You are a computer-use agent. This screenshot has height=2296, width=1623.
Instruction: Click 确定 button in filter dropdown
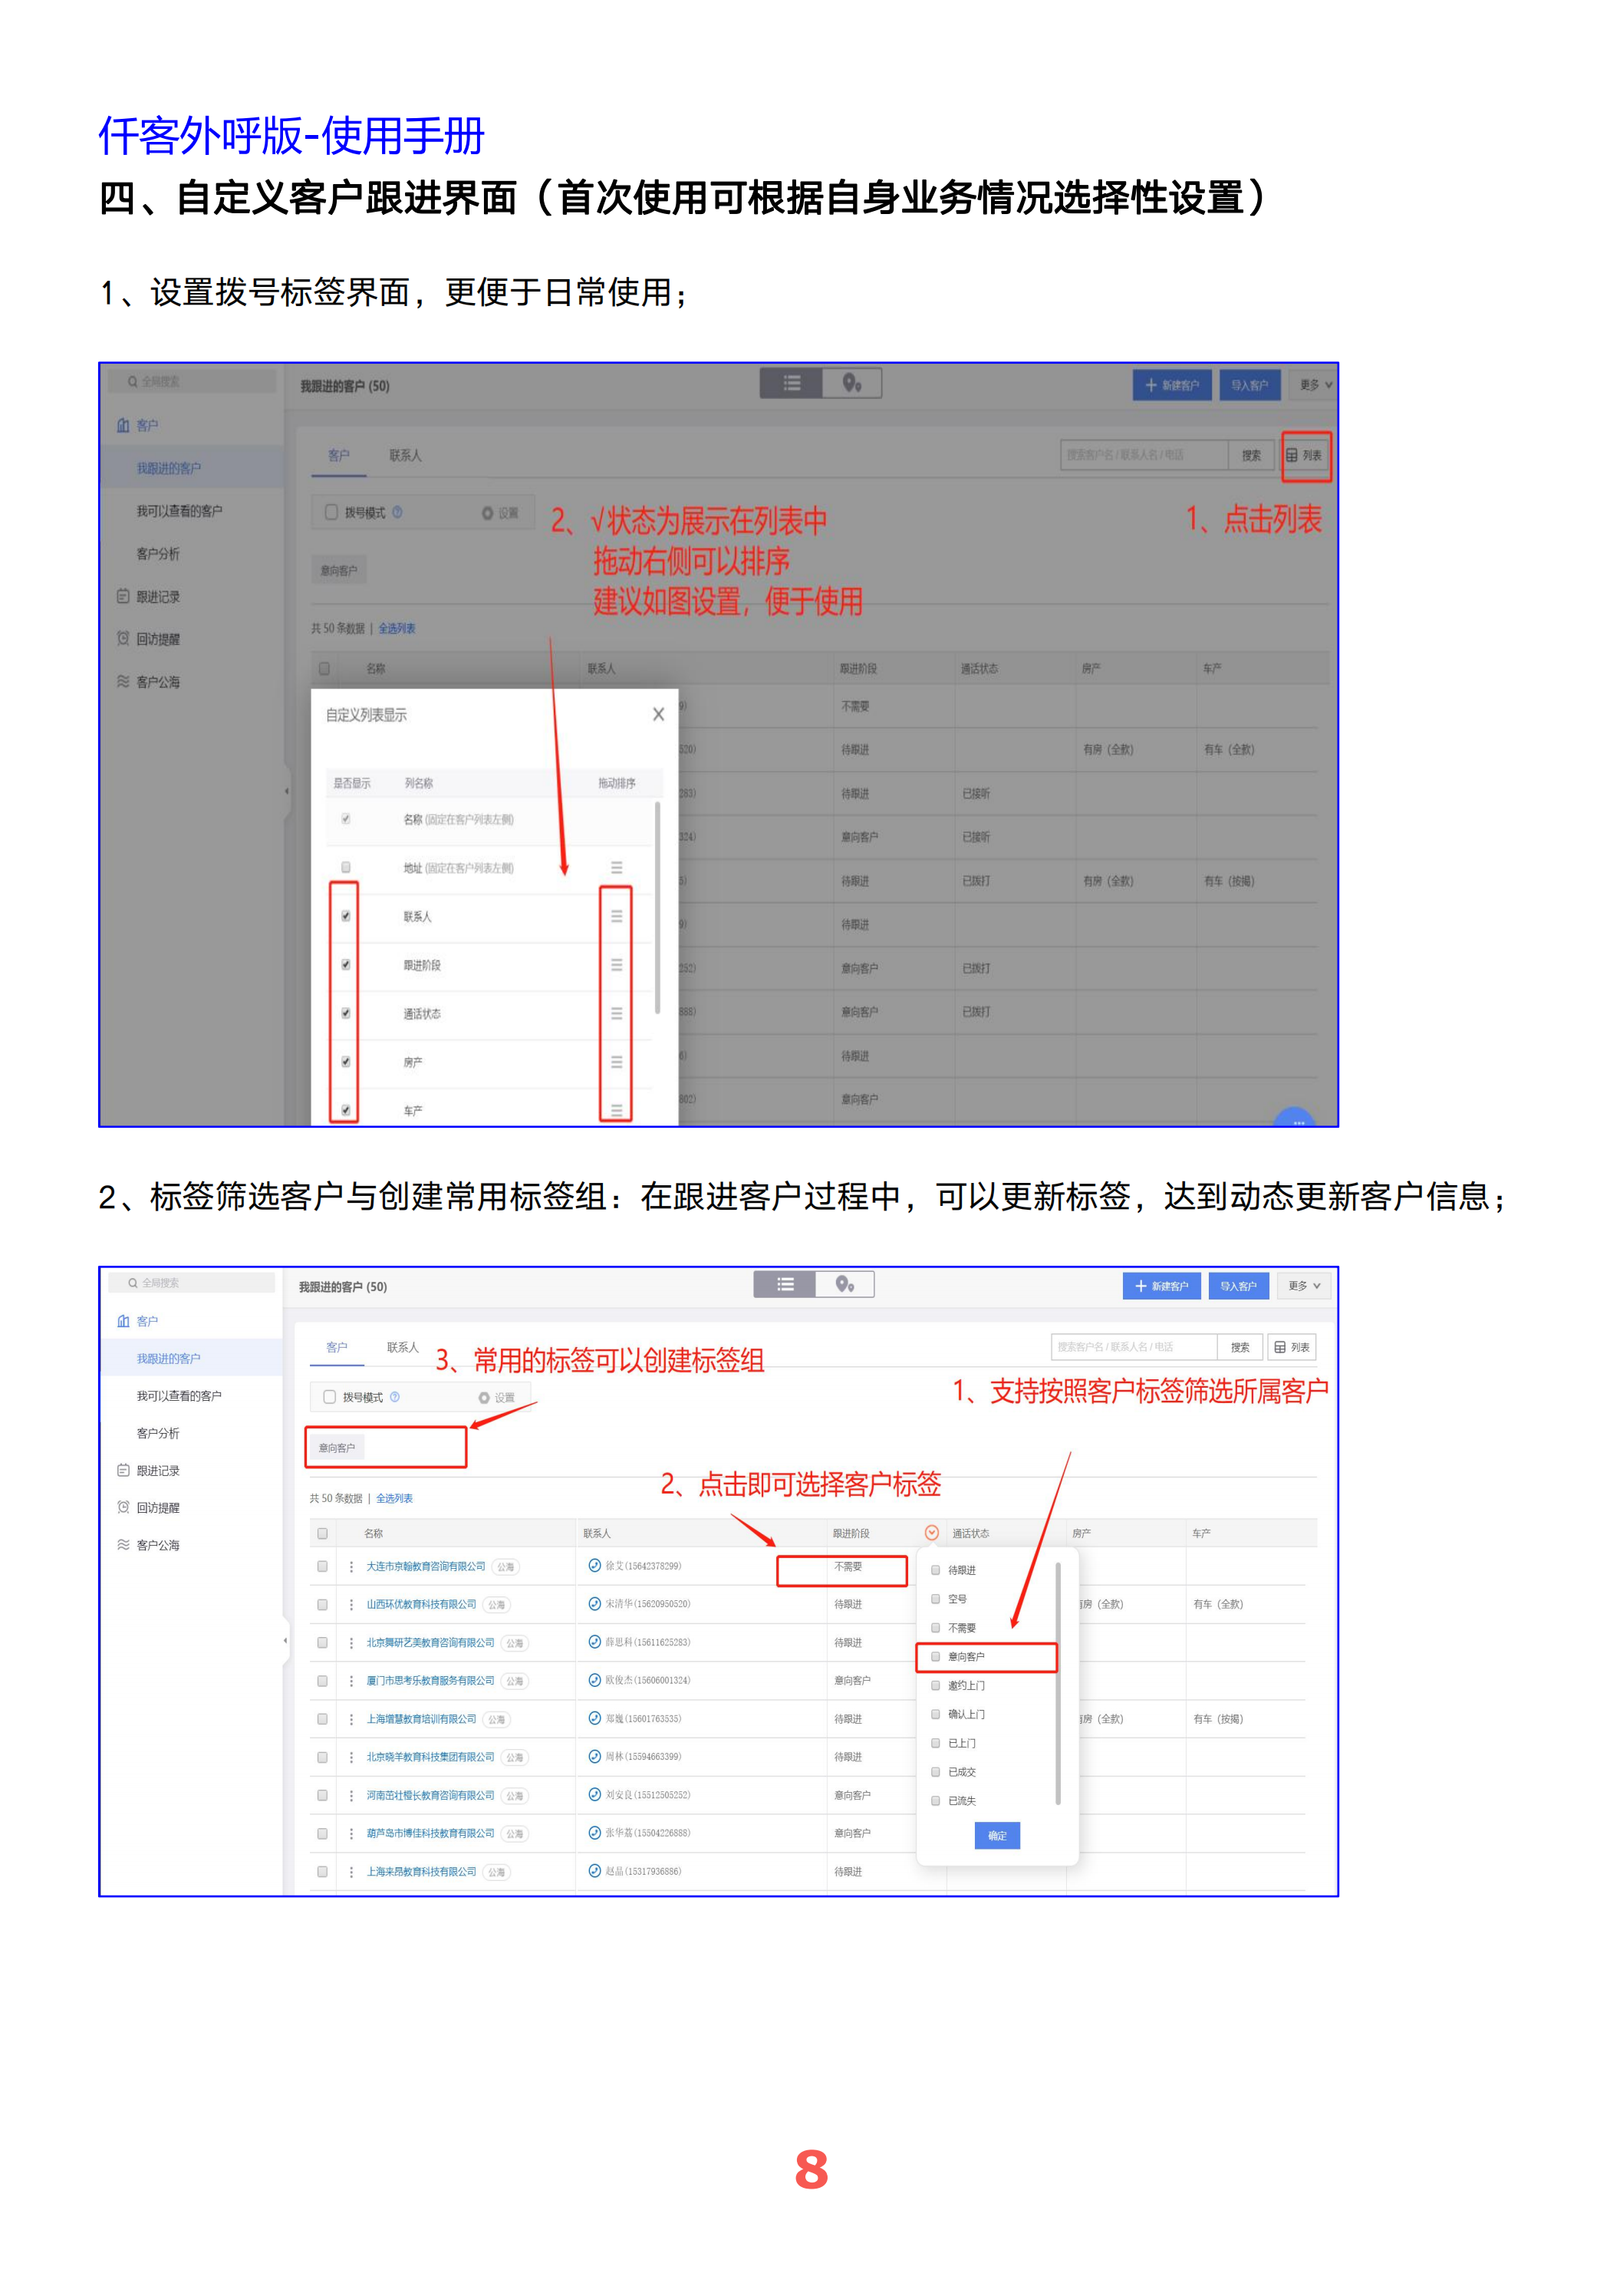click(x=997, y=1835)
